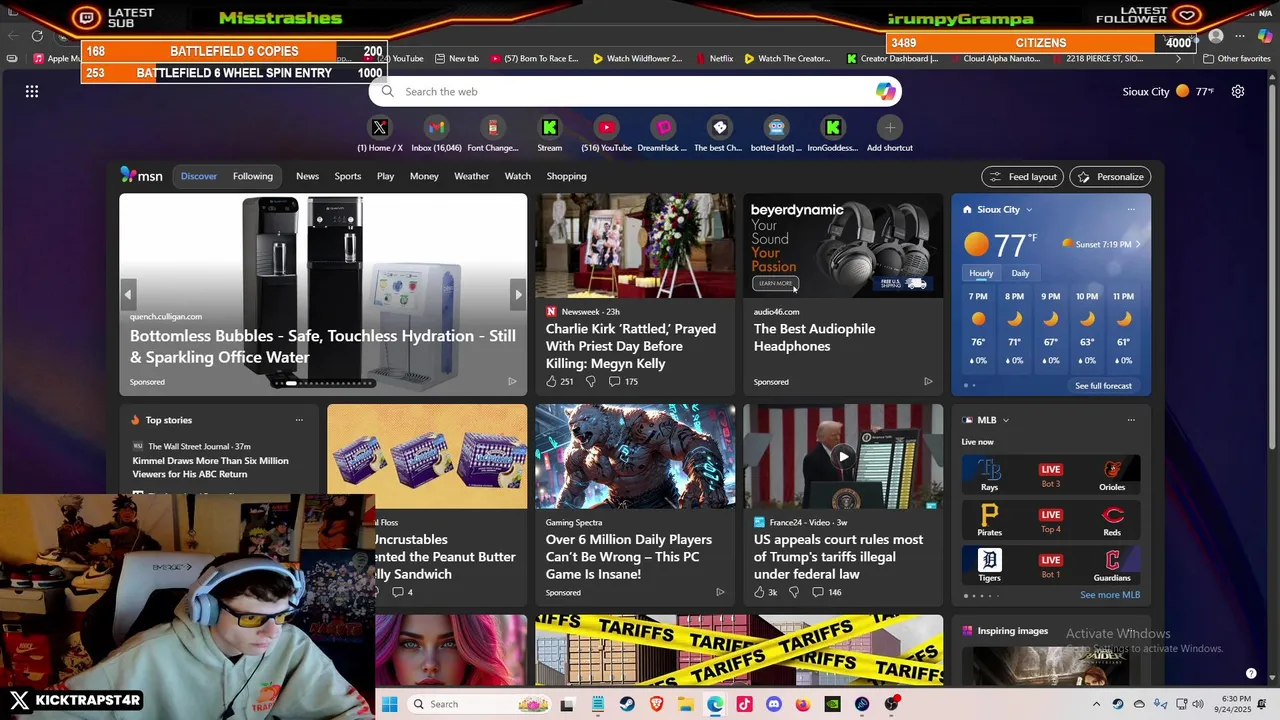Open the Gmail Inbox shortcut
This screenshot has height=720, width=1280.
tap(436, 133)
